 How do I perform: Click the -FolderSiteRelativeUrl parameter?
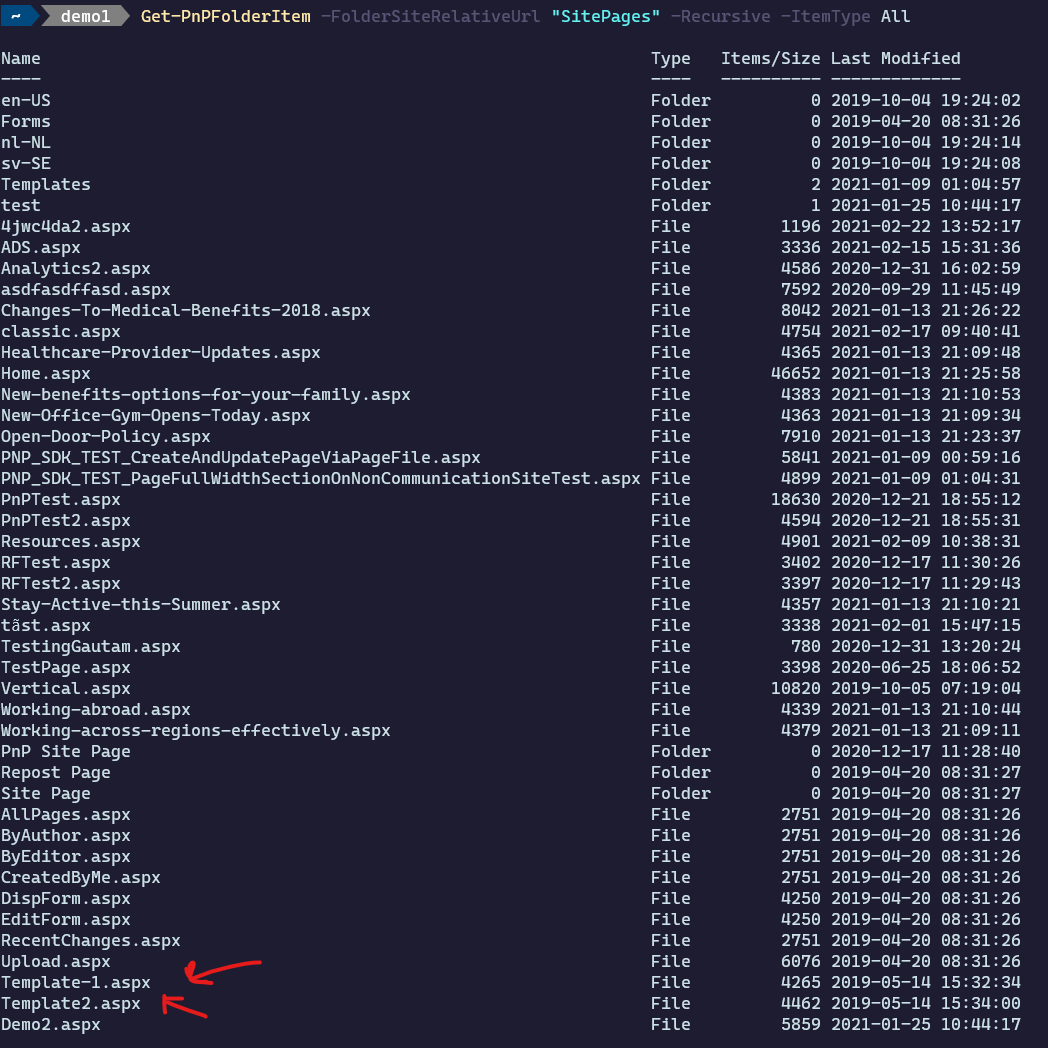pyautogui.click(x=430, y=16)
